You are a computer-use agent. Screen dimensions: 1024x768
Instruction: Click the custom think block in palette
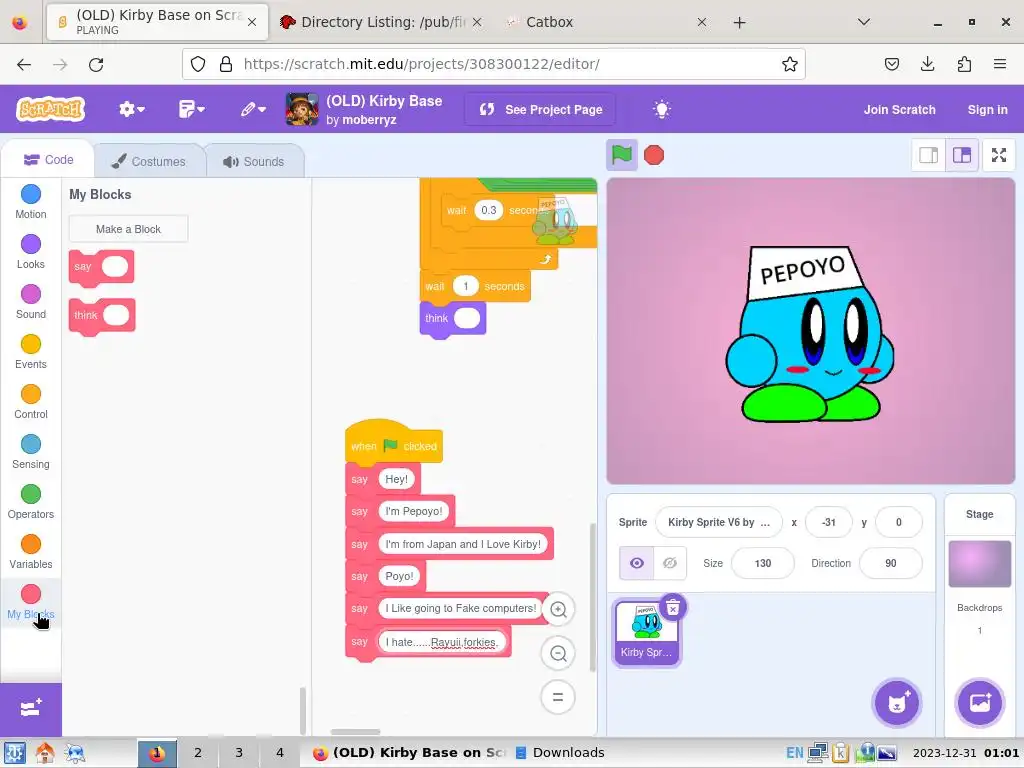(85, 316)
